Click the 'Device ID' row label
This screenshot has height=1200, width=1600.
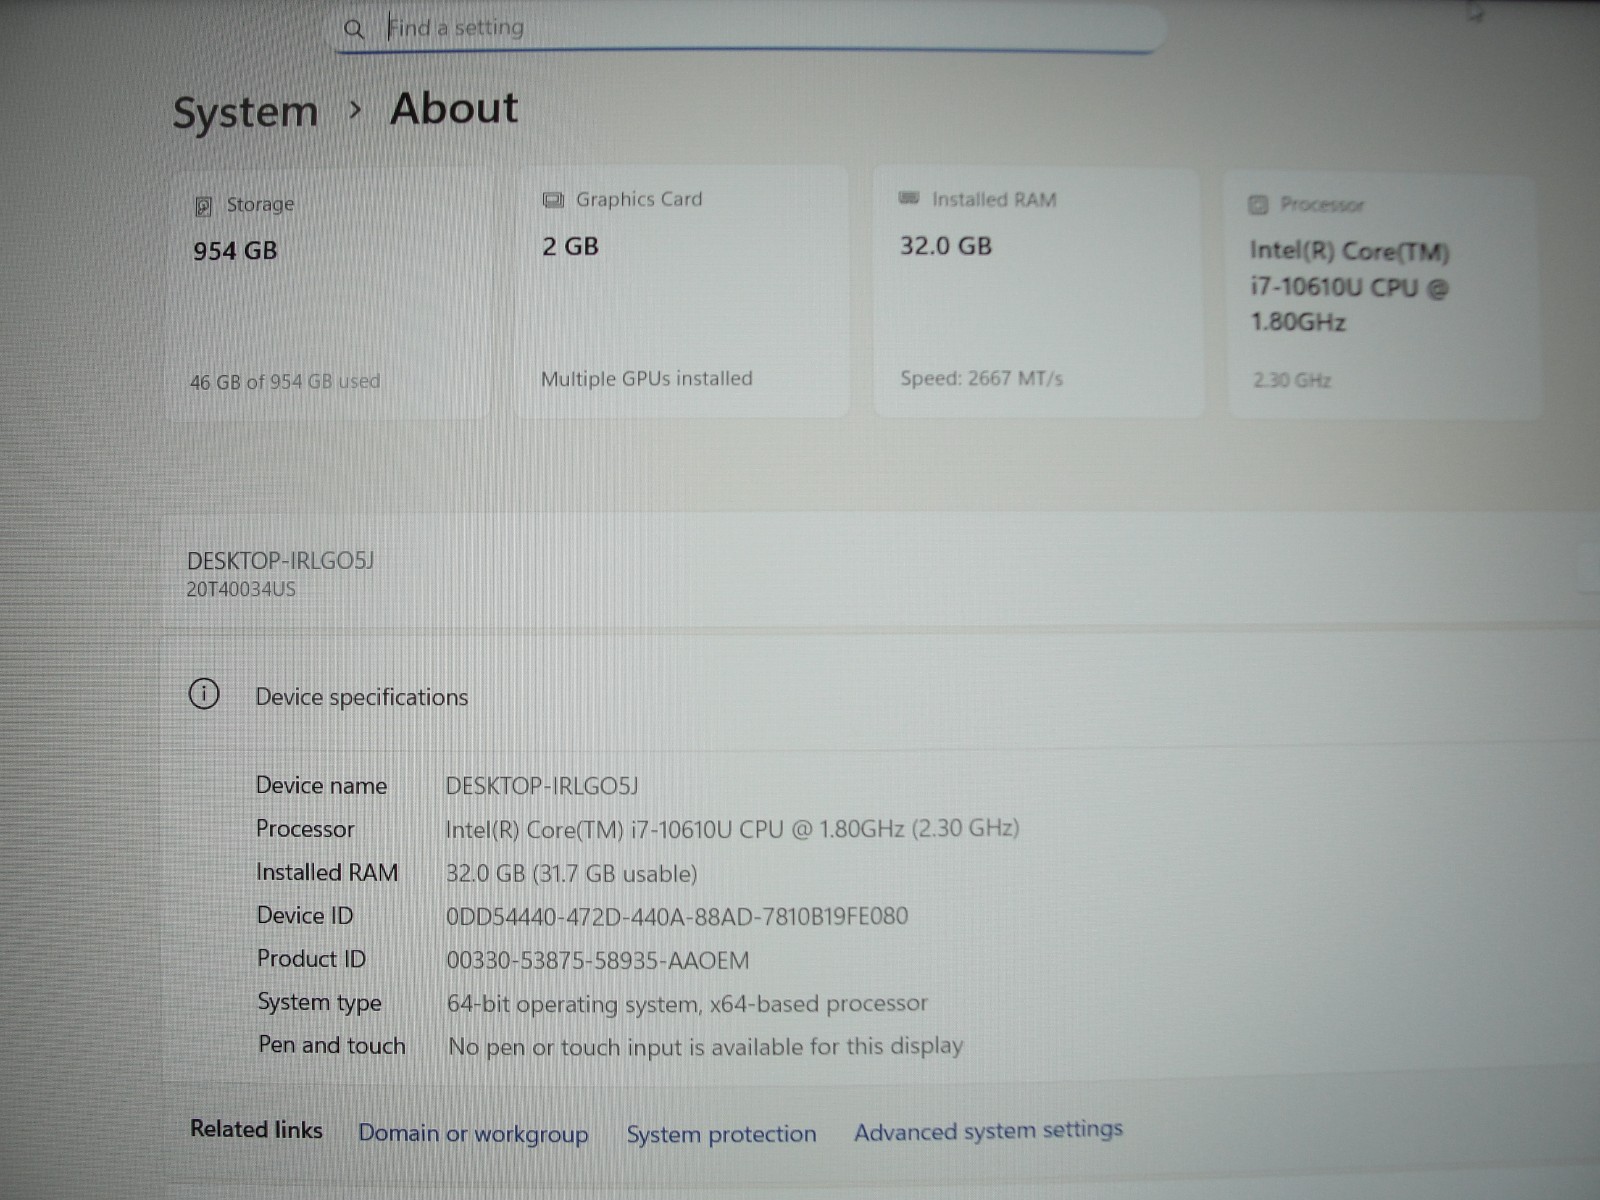pyautogui.click(x=305, y=915)
